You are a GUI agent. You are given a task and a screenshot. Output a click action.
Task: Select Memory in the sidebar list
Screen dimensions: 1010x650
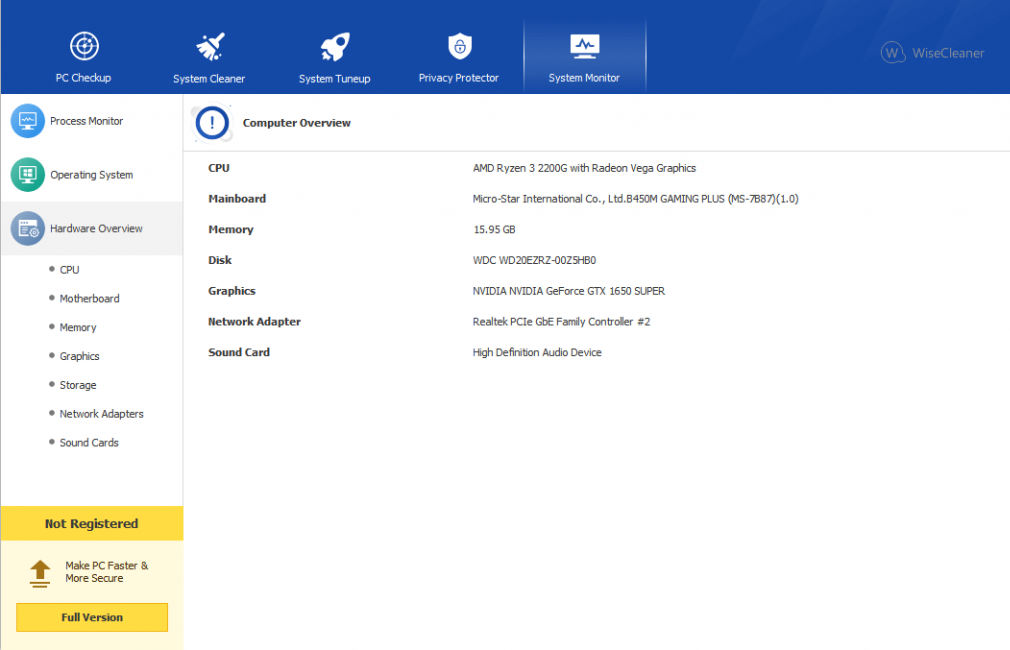click(x=78, y=327)
